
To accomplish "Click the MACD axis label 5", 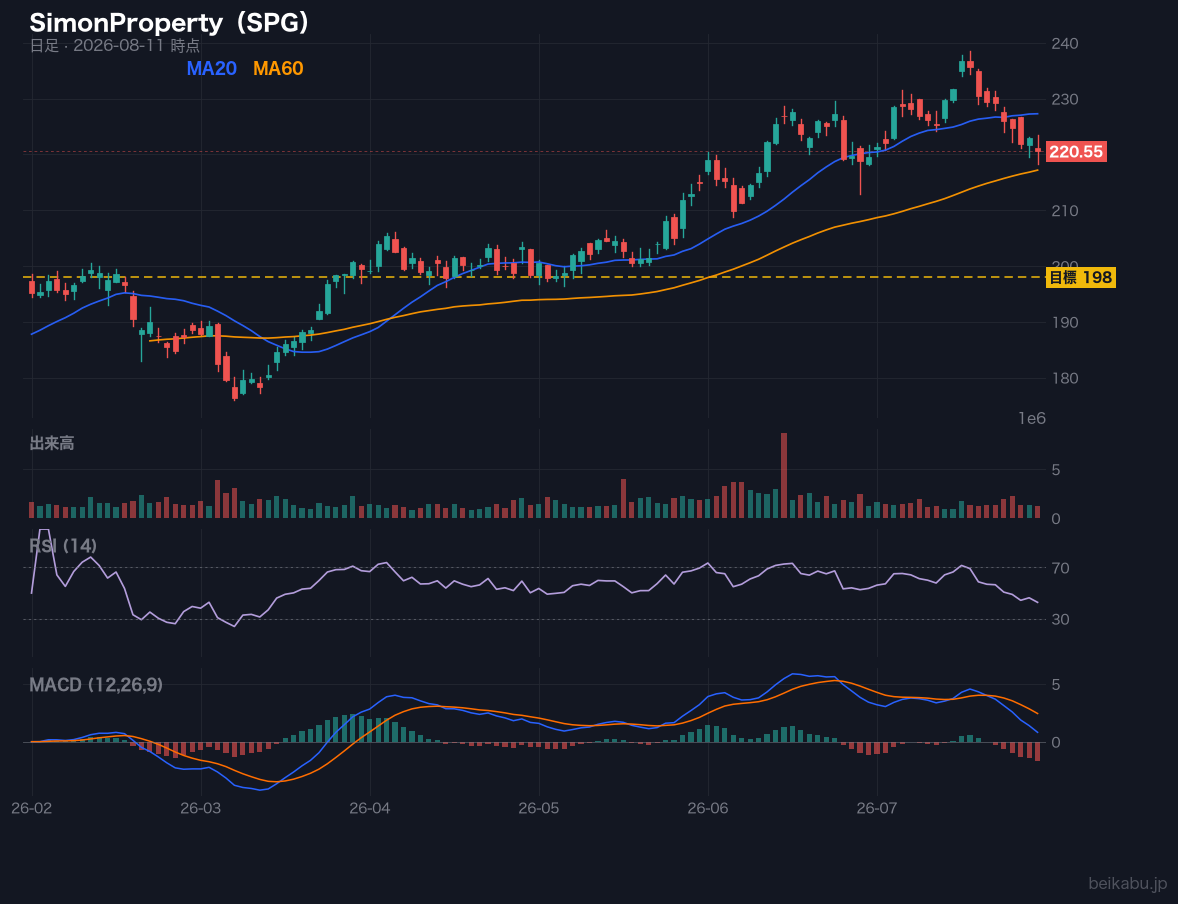I will click(x=1056, y=685).
